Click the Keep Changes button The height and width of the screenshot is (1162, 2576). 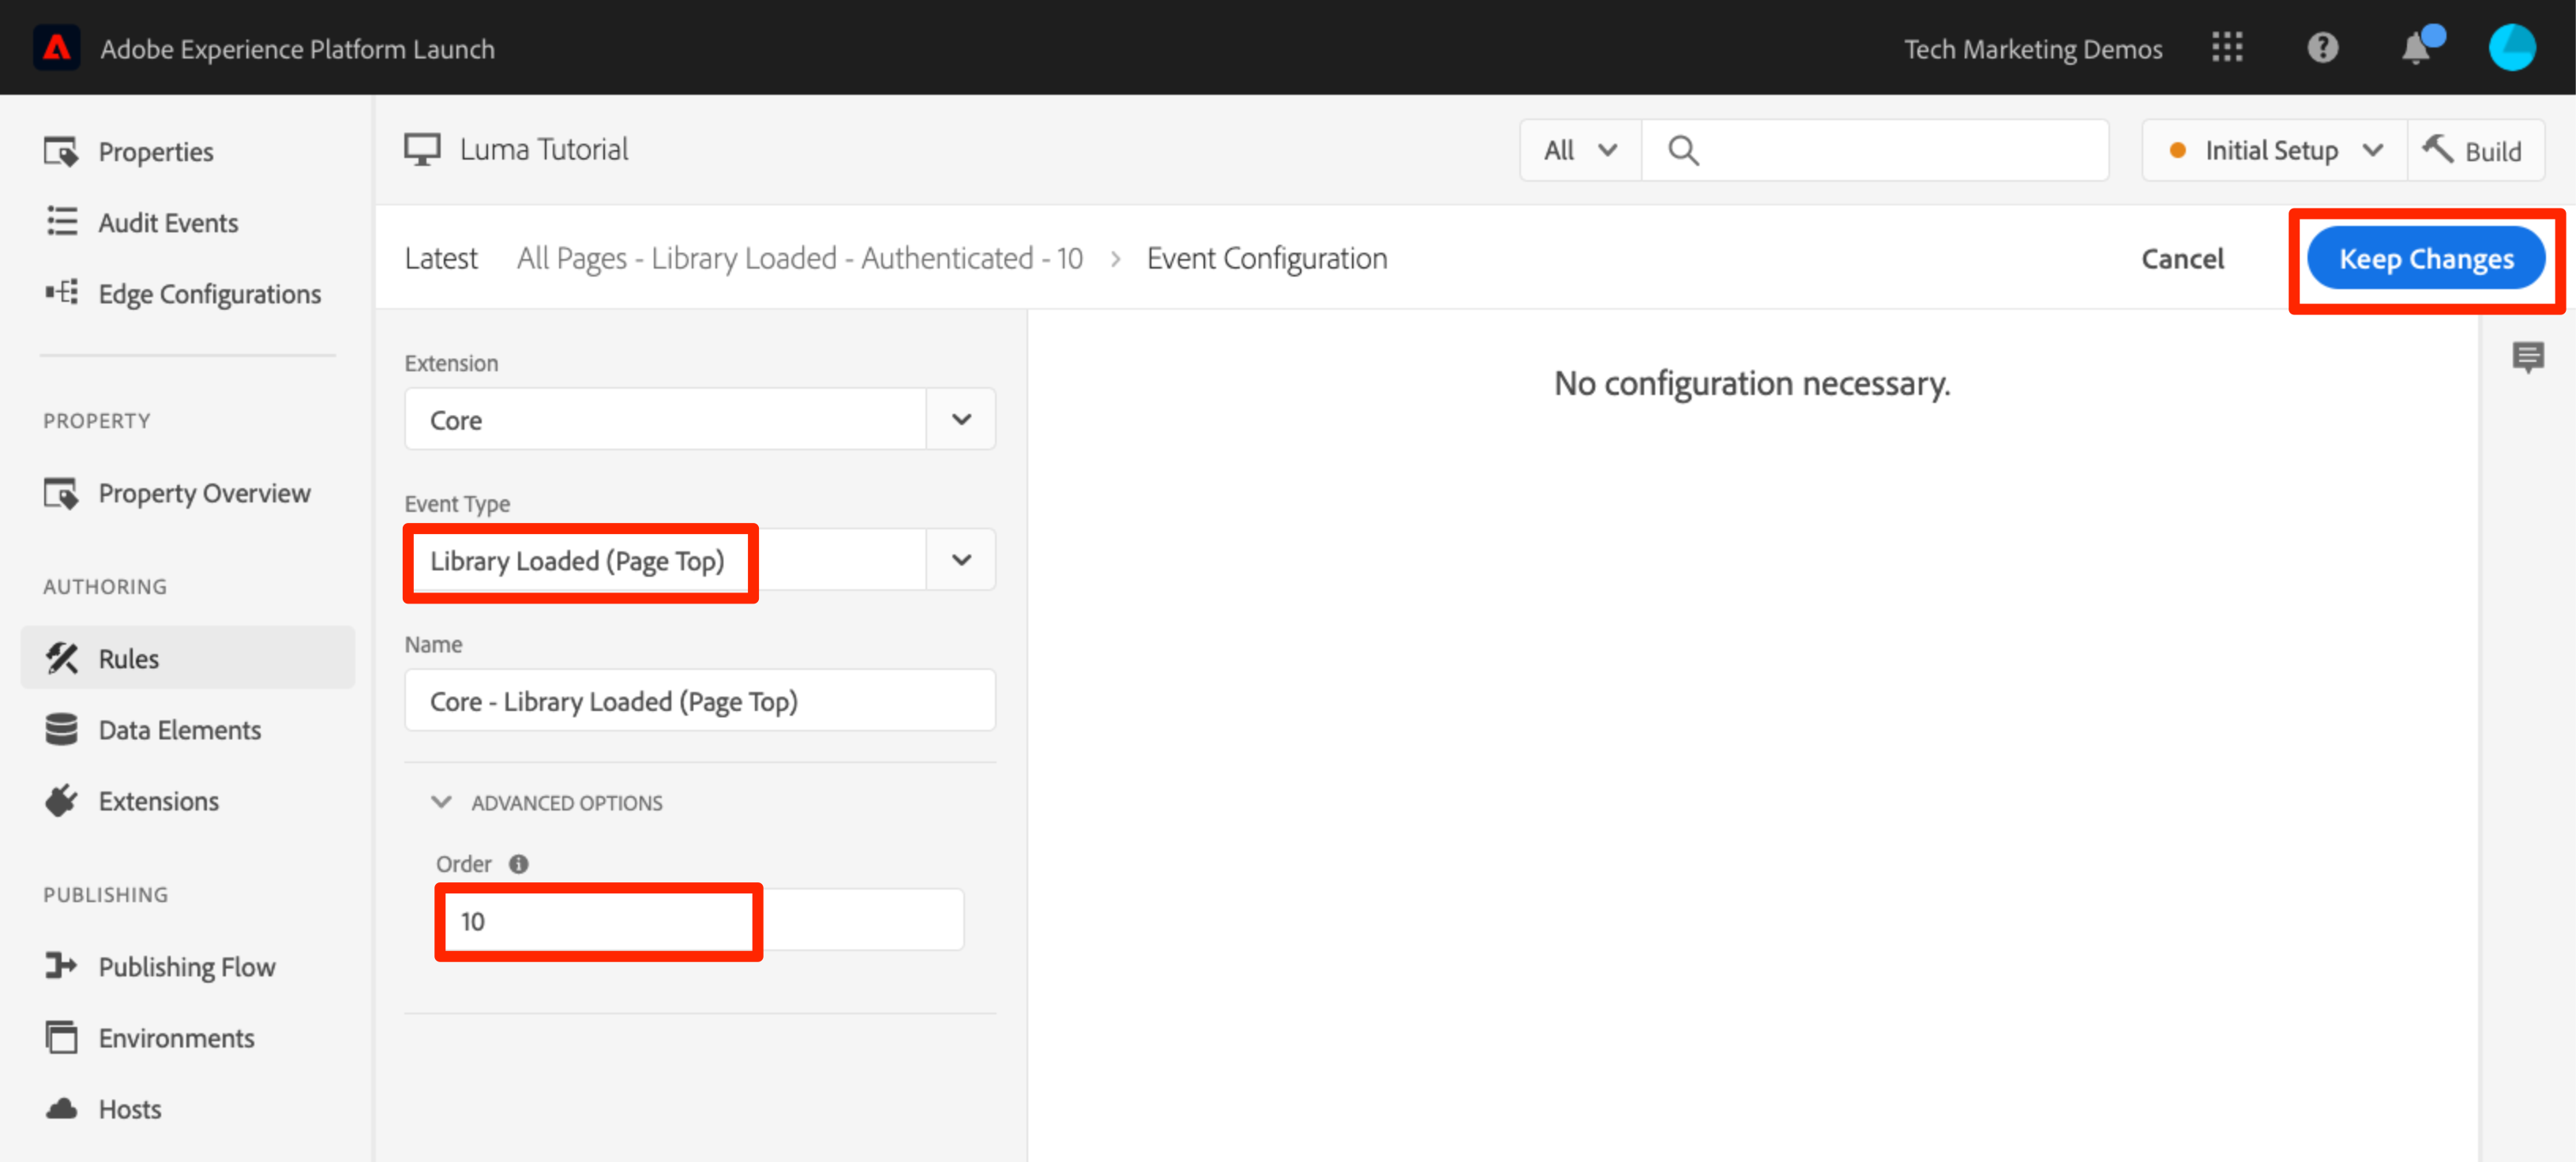[x=2425, y=259]
